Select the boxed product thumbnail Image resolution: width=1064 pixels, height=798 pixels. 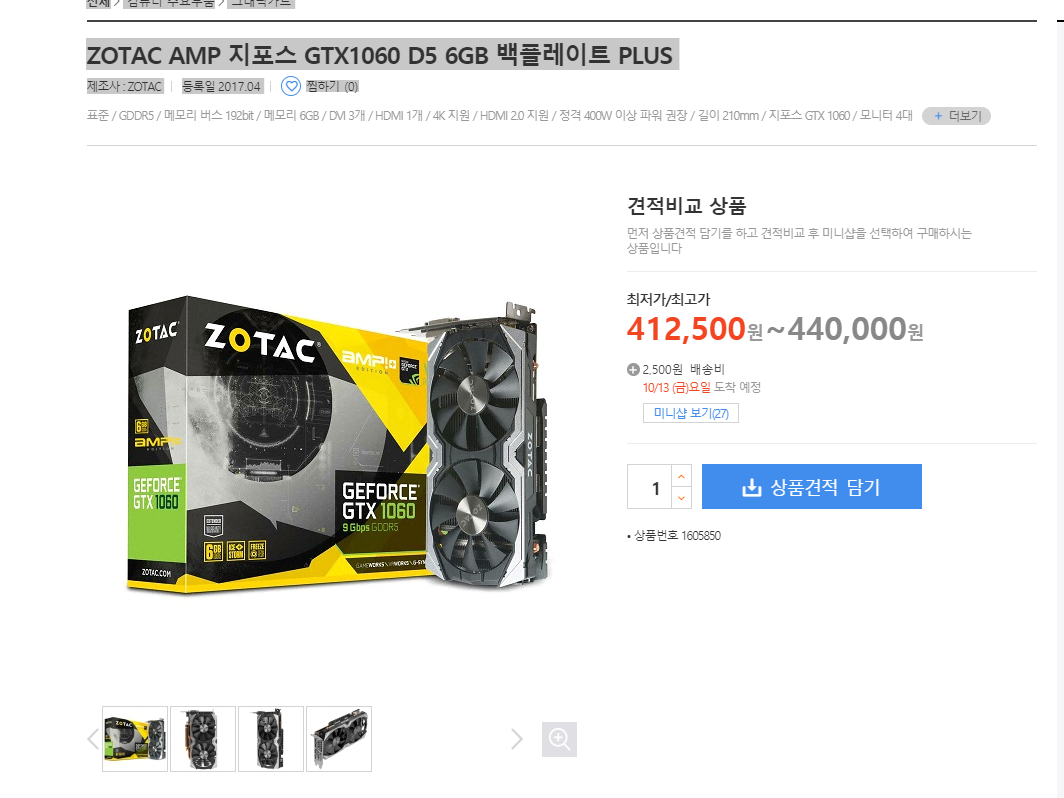pyautogui.click(x=135, y=739)
